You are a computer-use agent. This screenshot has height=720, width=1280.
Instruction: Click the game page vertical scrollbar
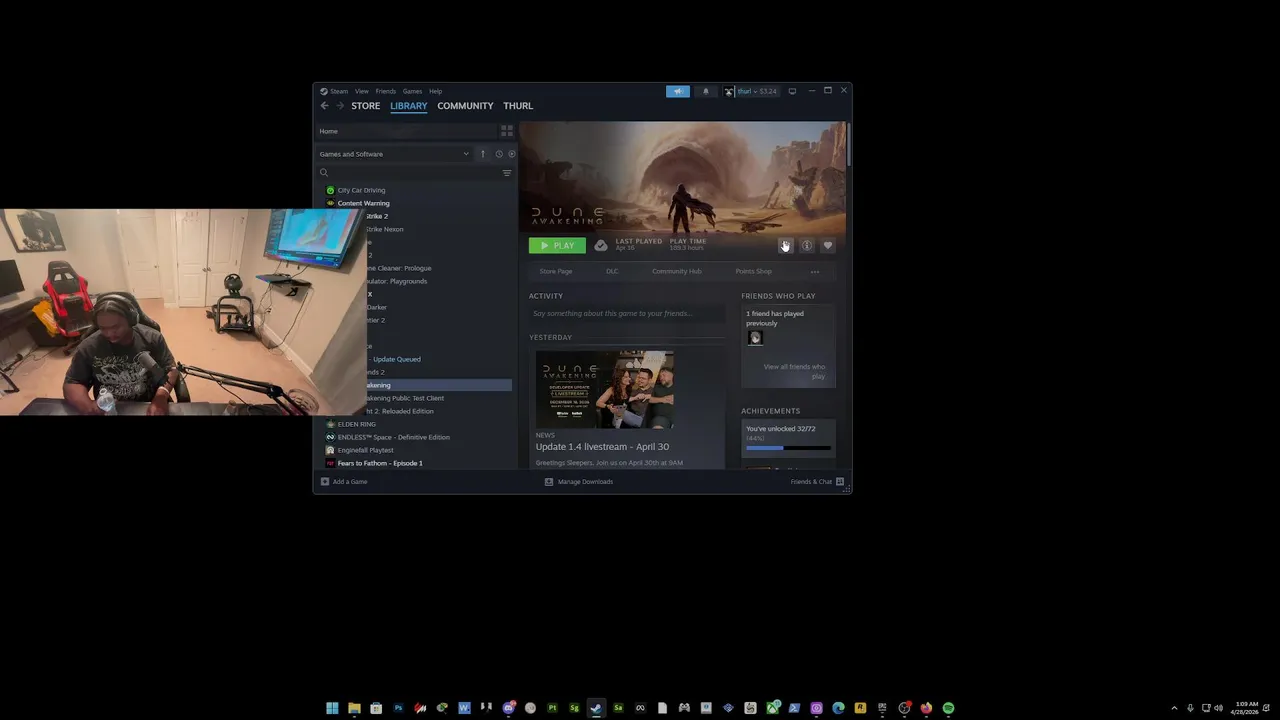(x=849, y=145)
